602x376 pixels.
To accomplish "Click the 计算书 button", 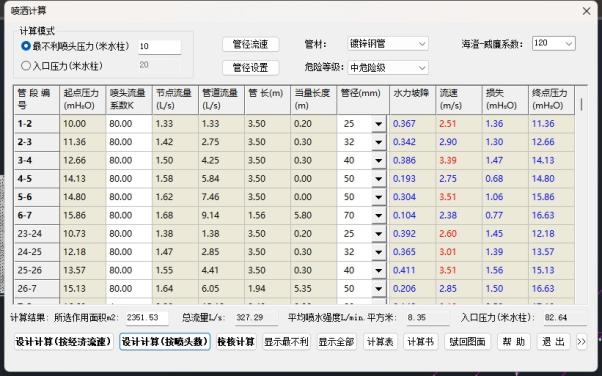I will (420, 341).
